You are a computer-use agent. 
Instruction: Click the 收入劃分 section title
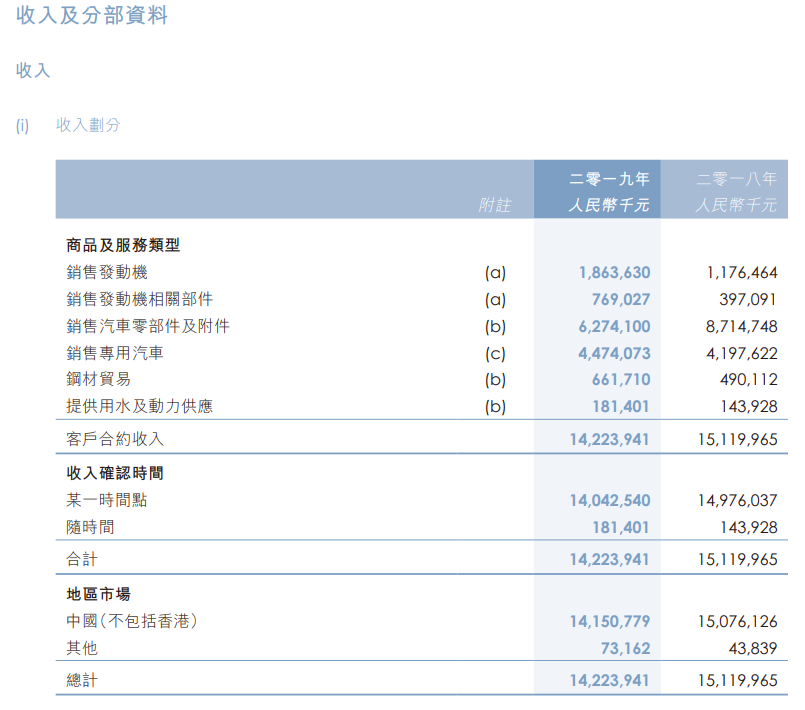click(x=88, y=125)
